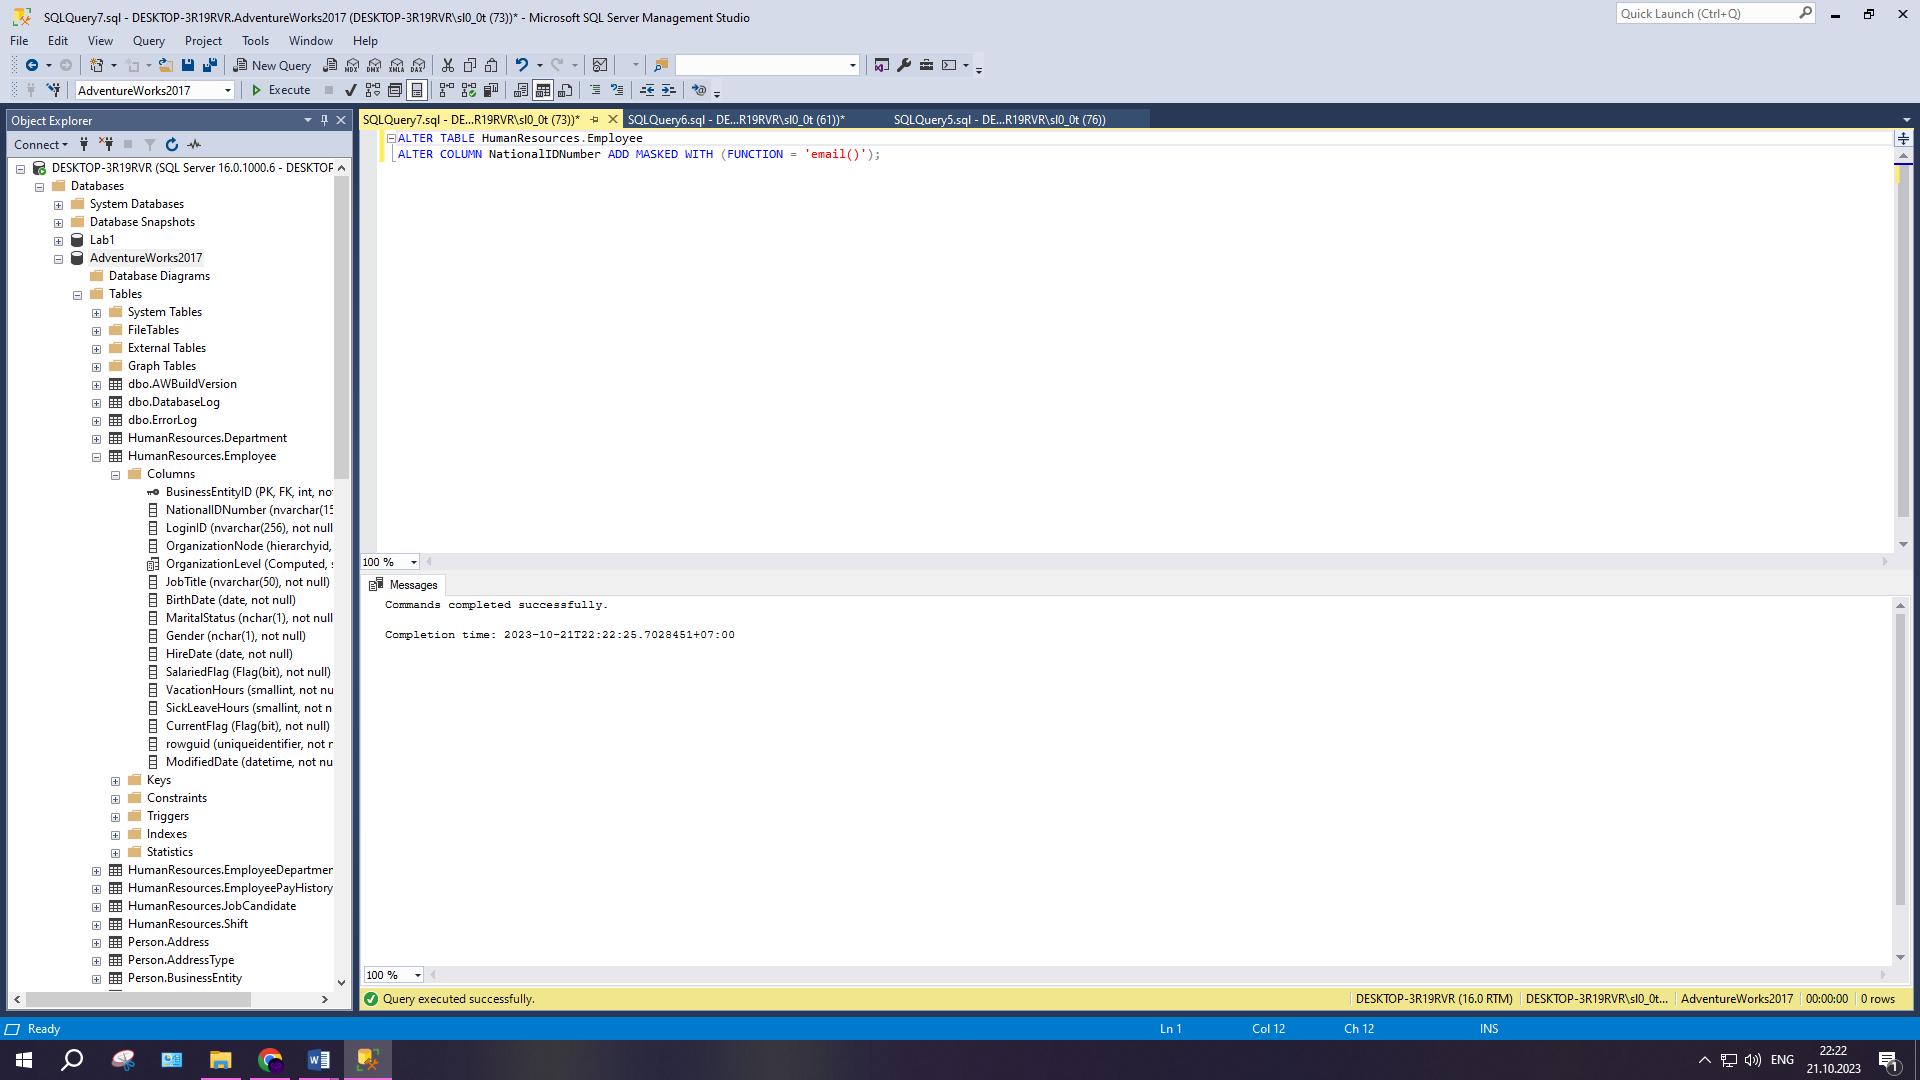1920x1080 pixels.
Task: Click the Parse checkmark icon
Action: point(351,90)
